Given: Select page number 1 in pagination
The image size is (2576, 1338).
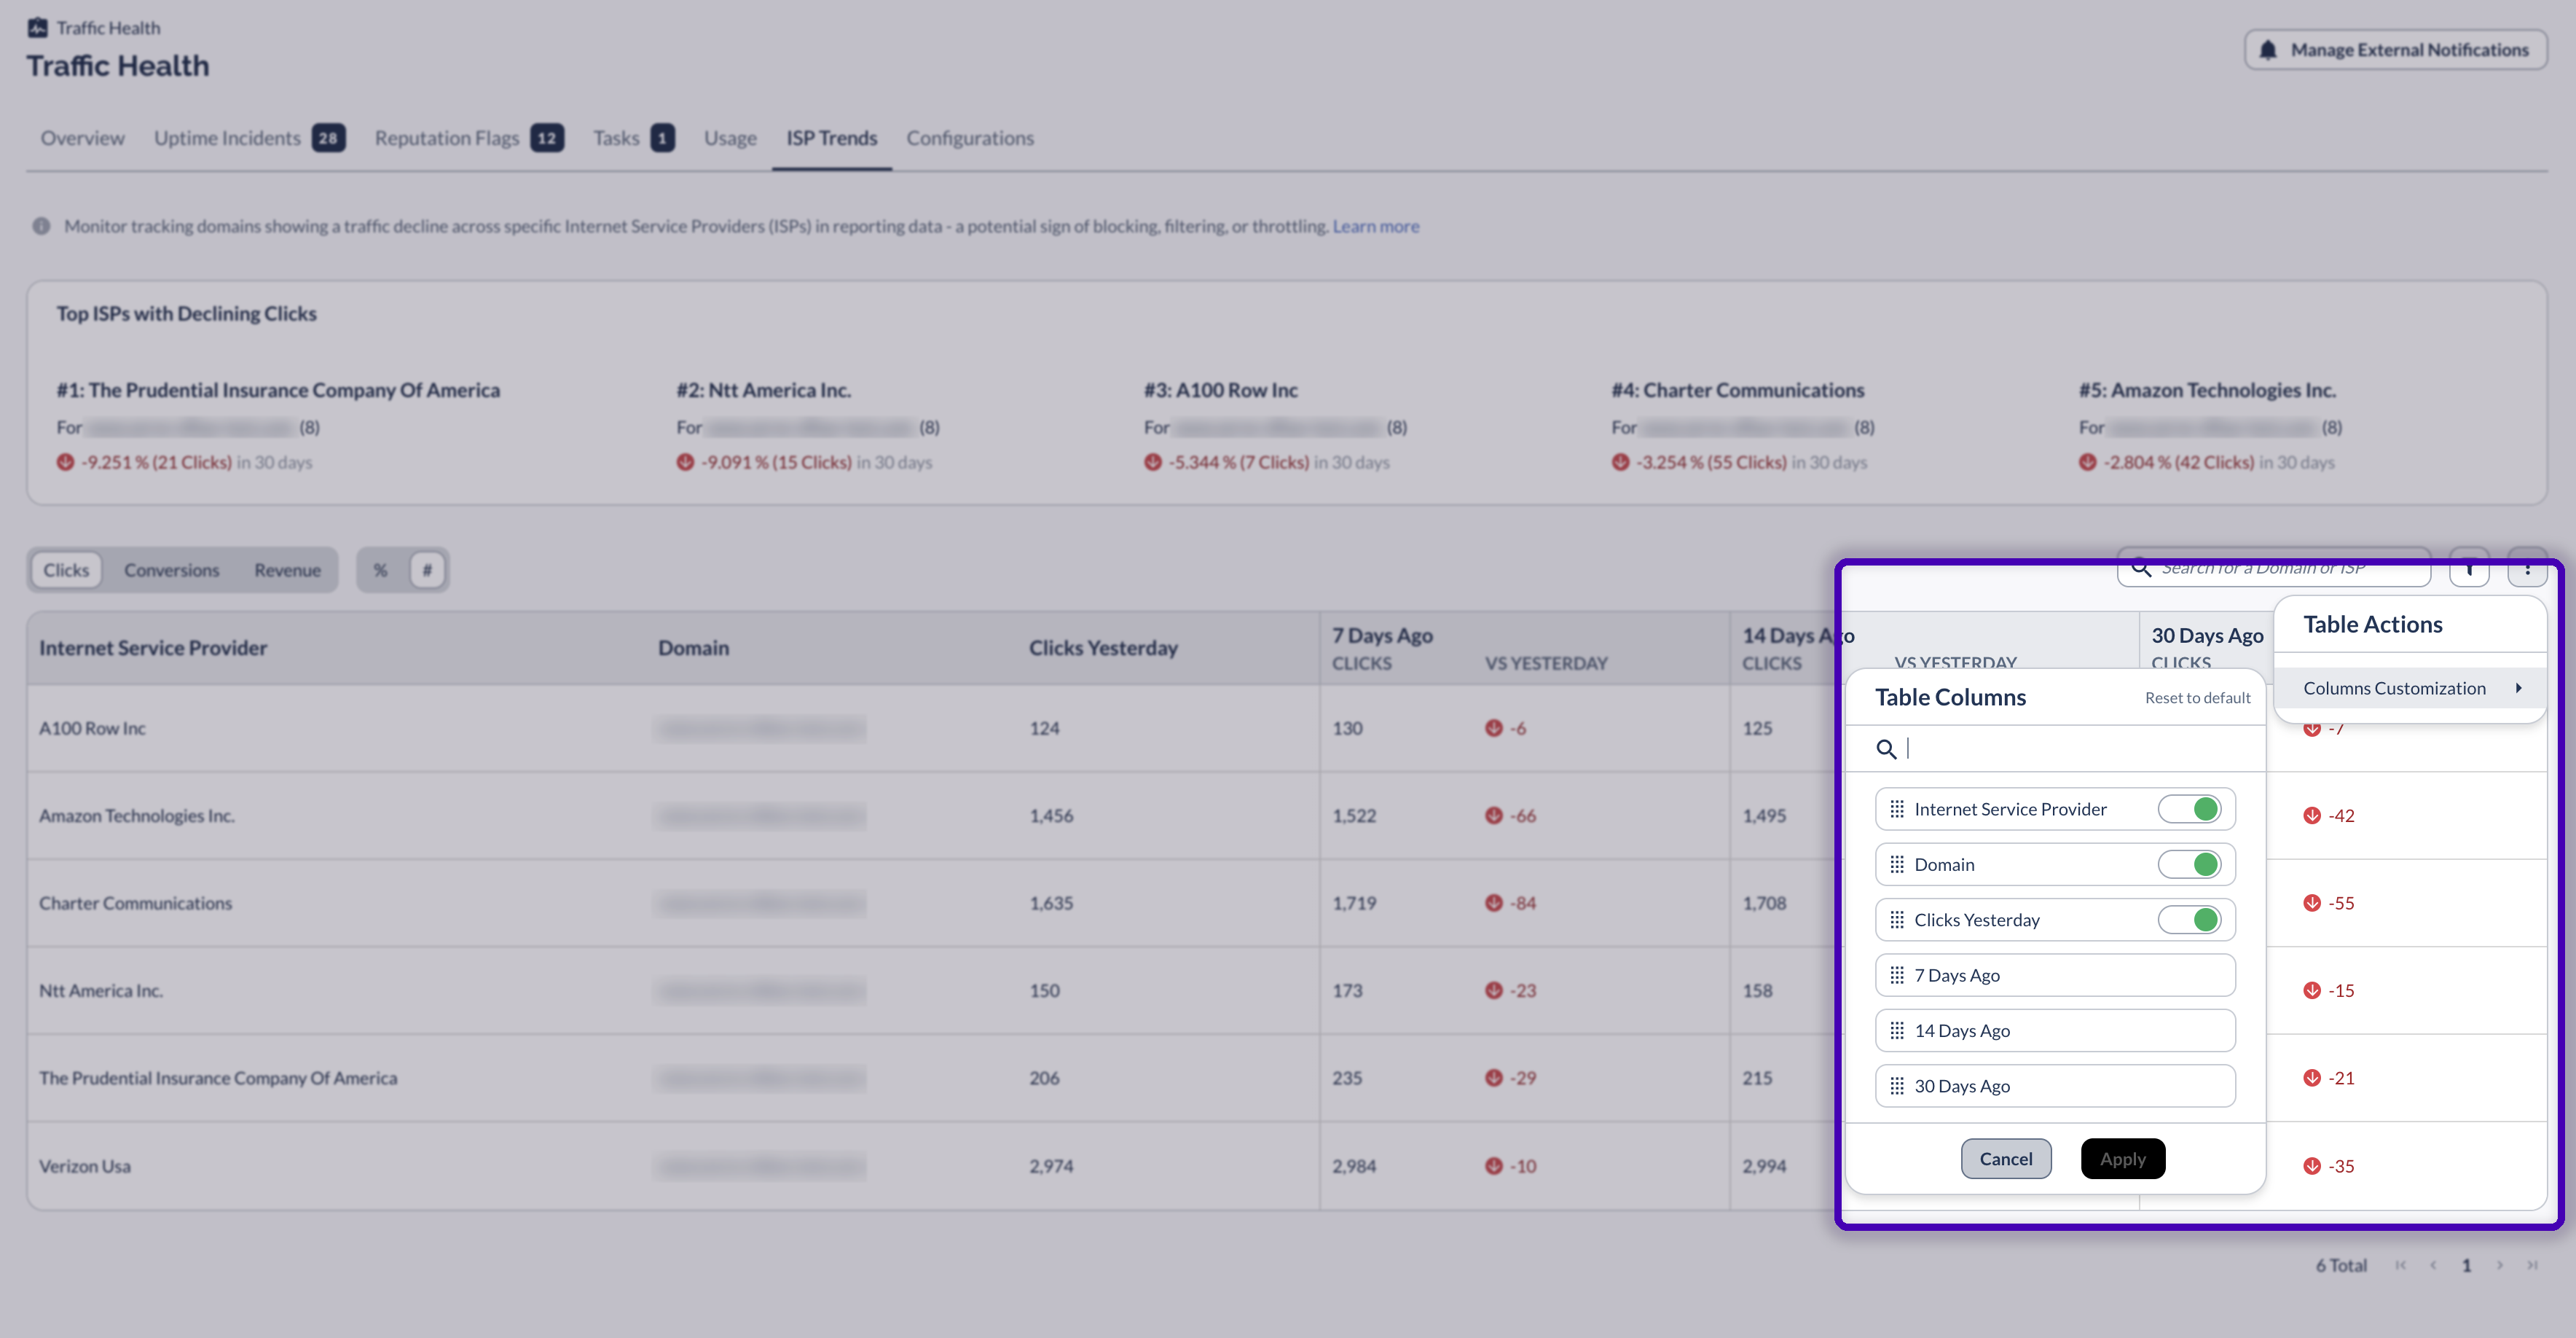Looking at the screenshot, I should click(2466, 1265).
